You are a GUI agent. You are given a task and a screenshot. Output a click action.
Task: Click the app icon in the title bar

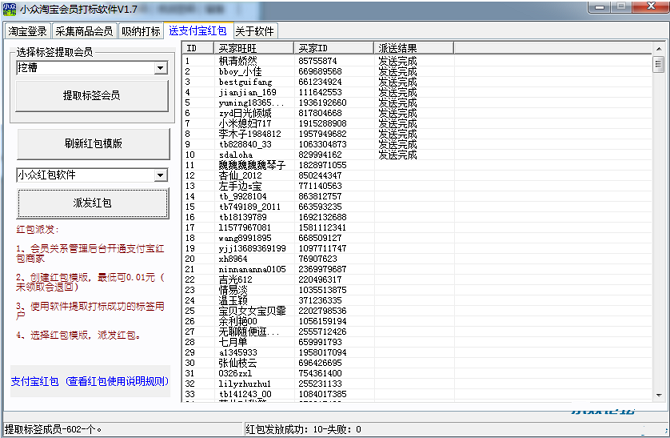(x=9, y=9)
